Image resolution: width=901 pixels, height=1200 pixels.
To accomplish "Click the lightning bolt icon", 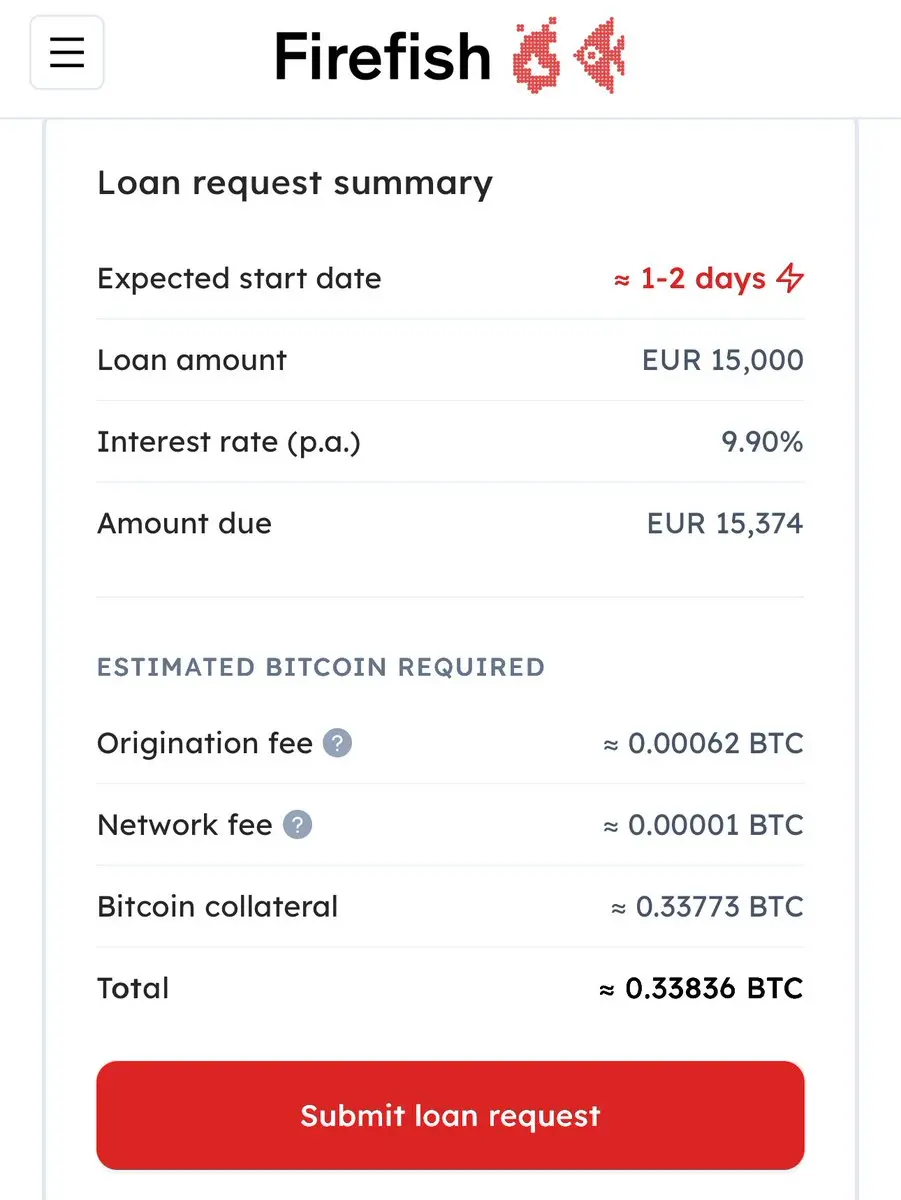I will point(790,278).
